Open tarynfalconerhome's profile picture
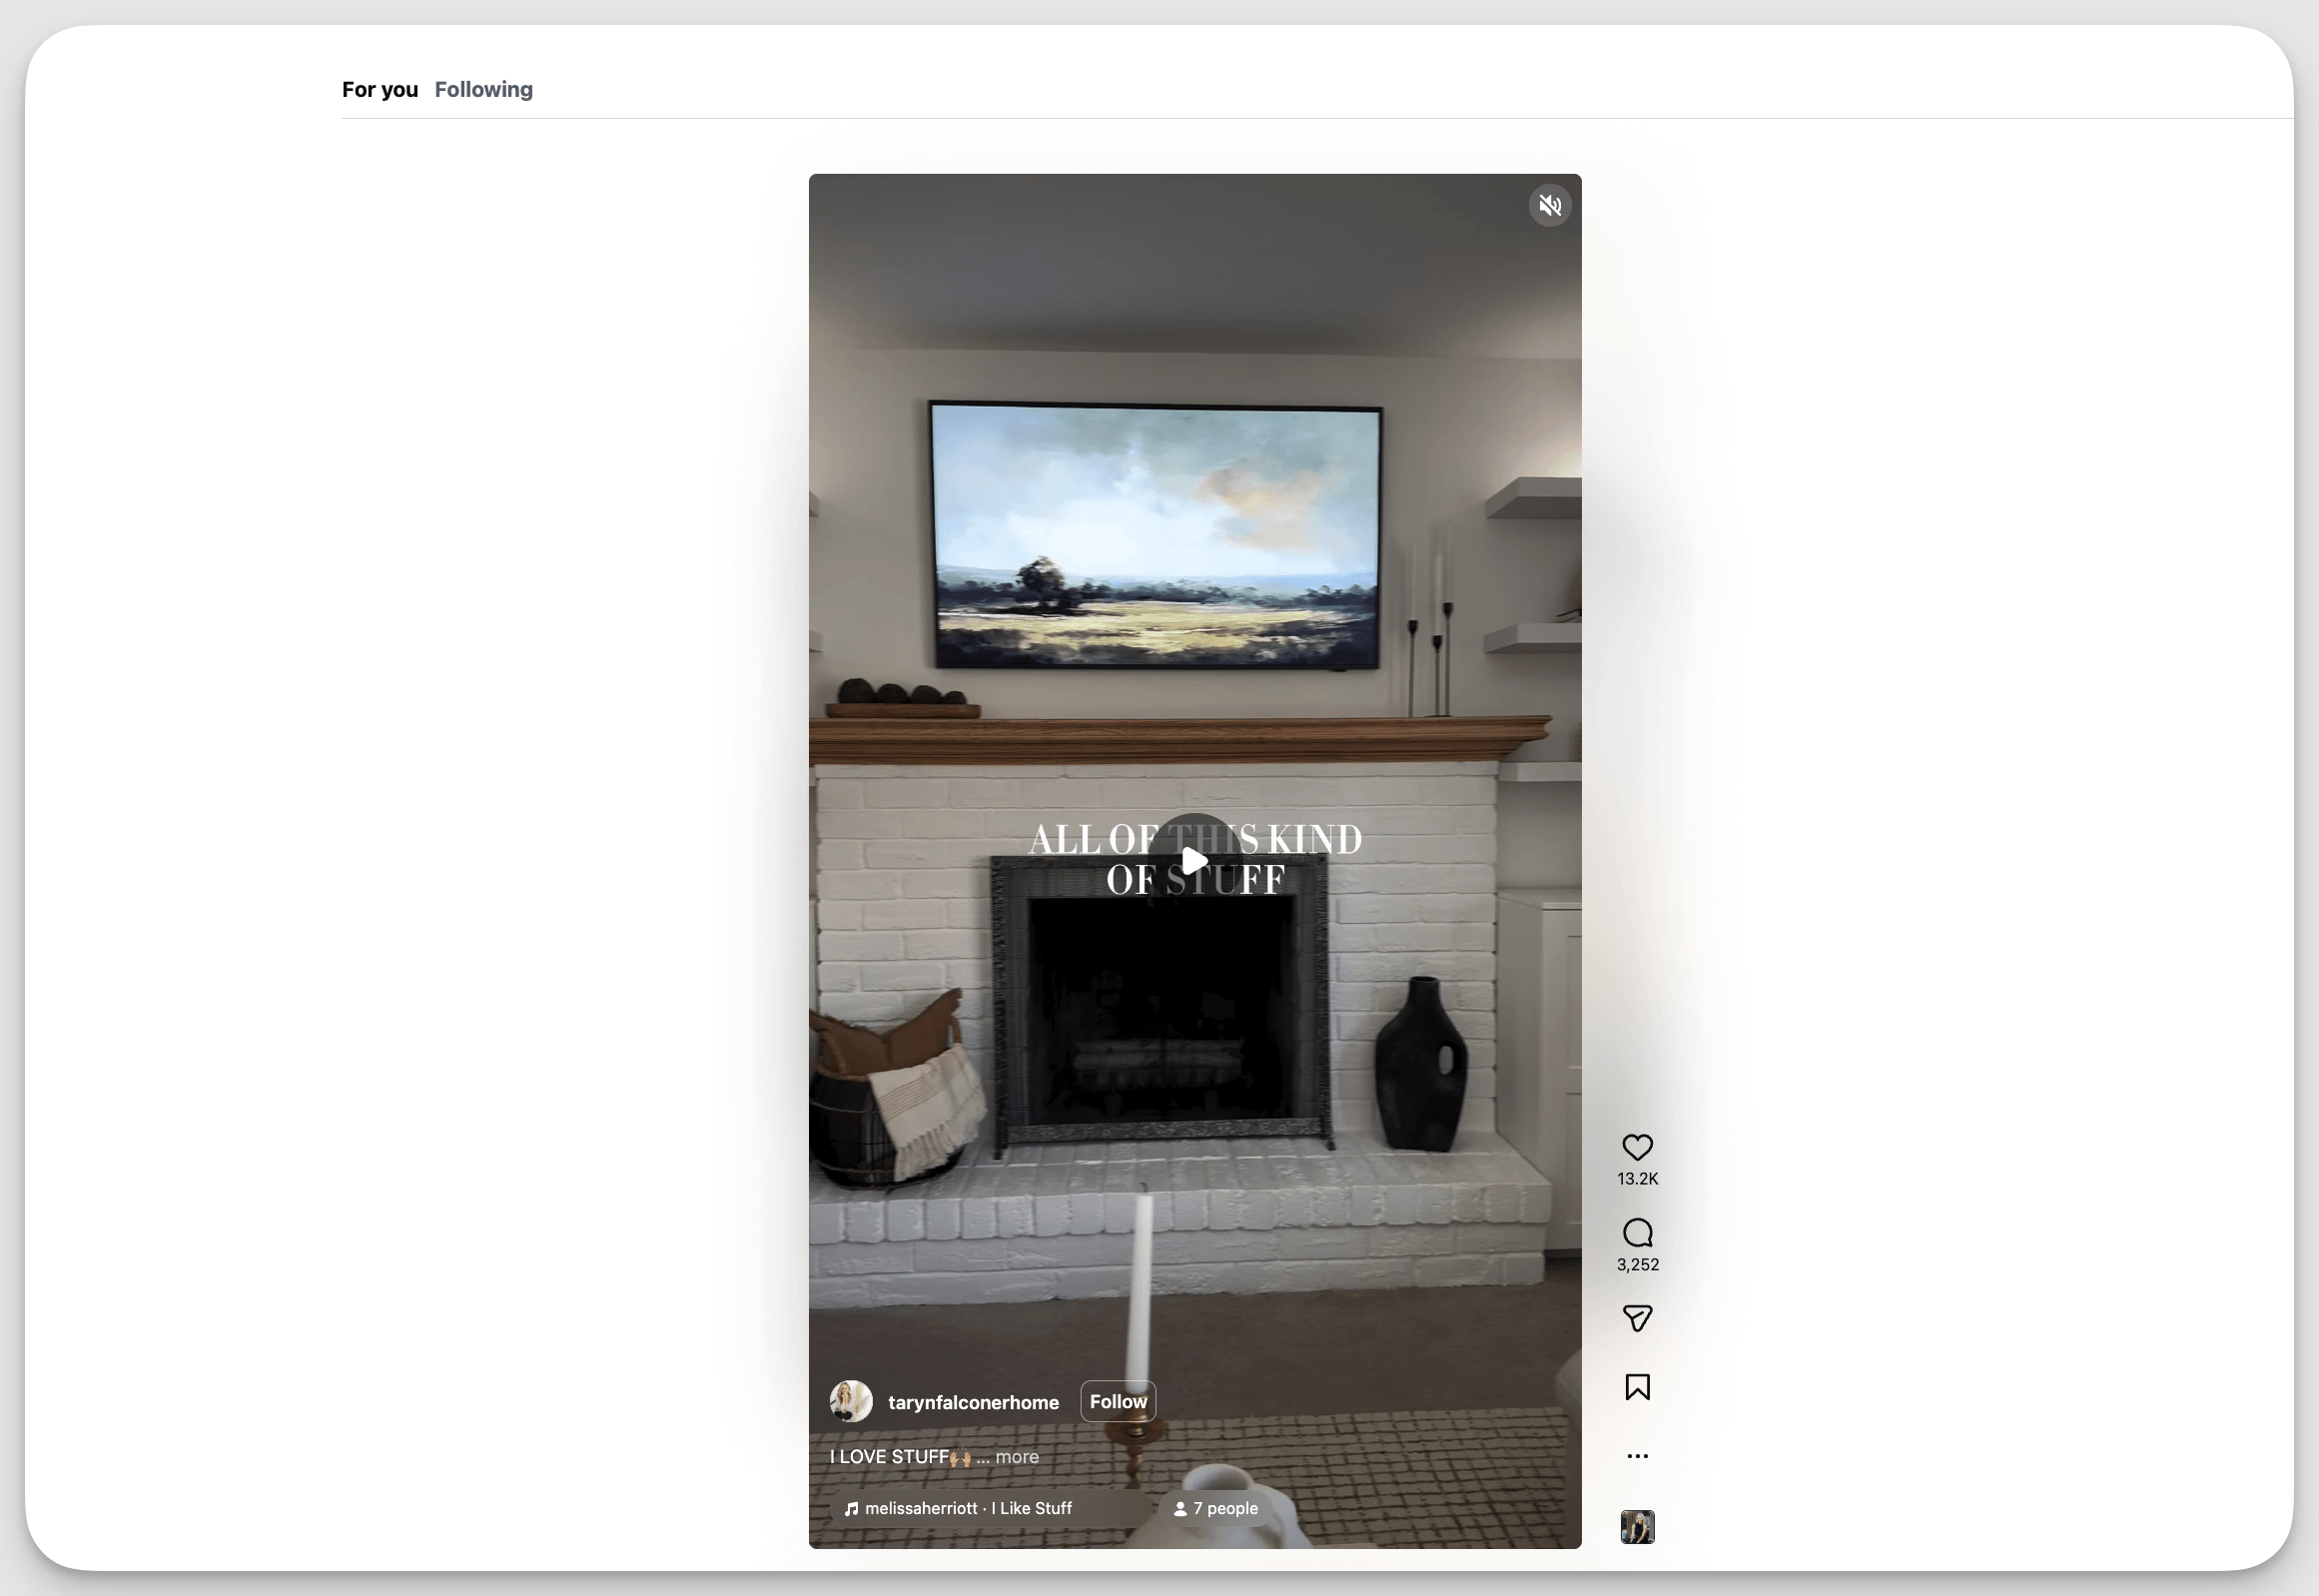Image resolution: width=2319 pixels, height=1596 pixels. [850, 1401]
